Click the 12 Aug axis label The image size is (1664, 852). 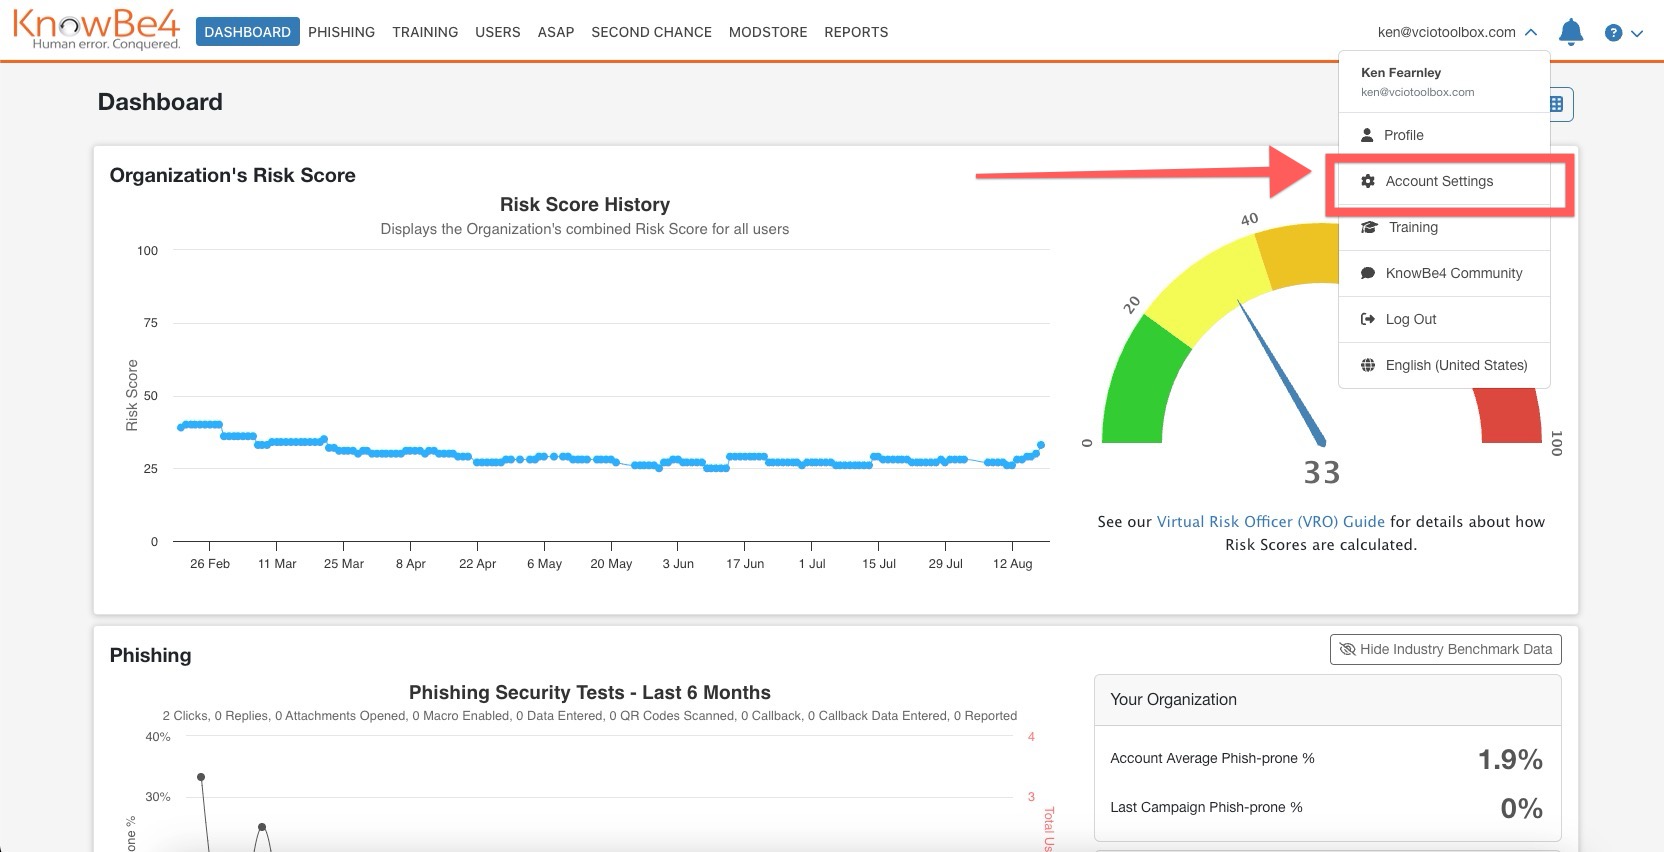1012,564
